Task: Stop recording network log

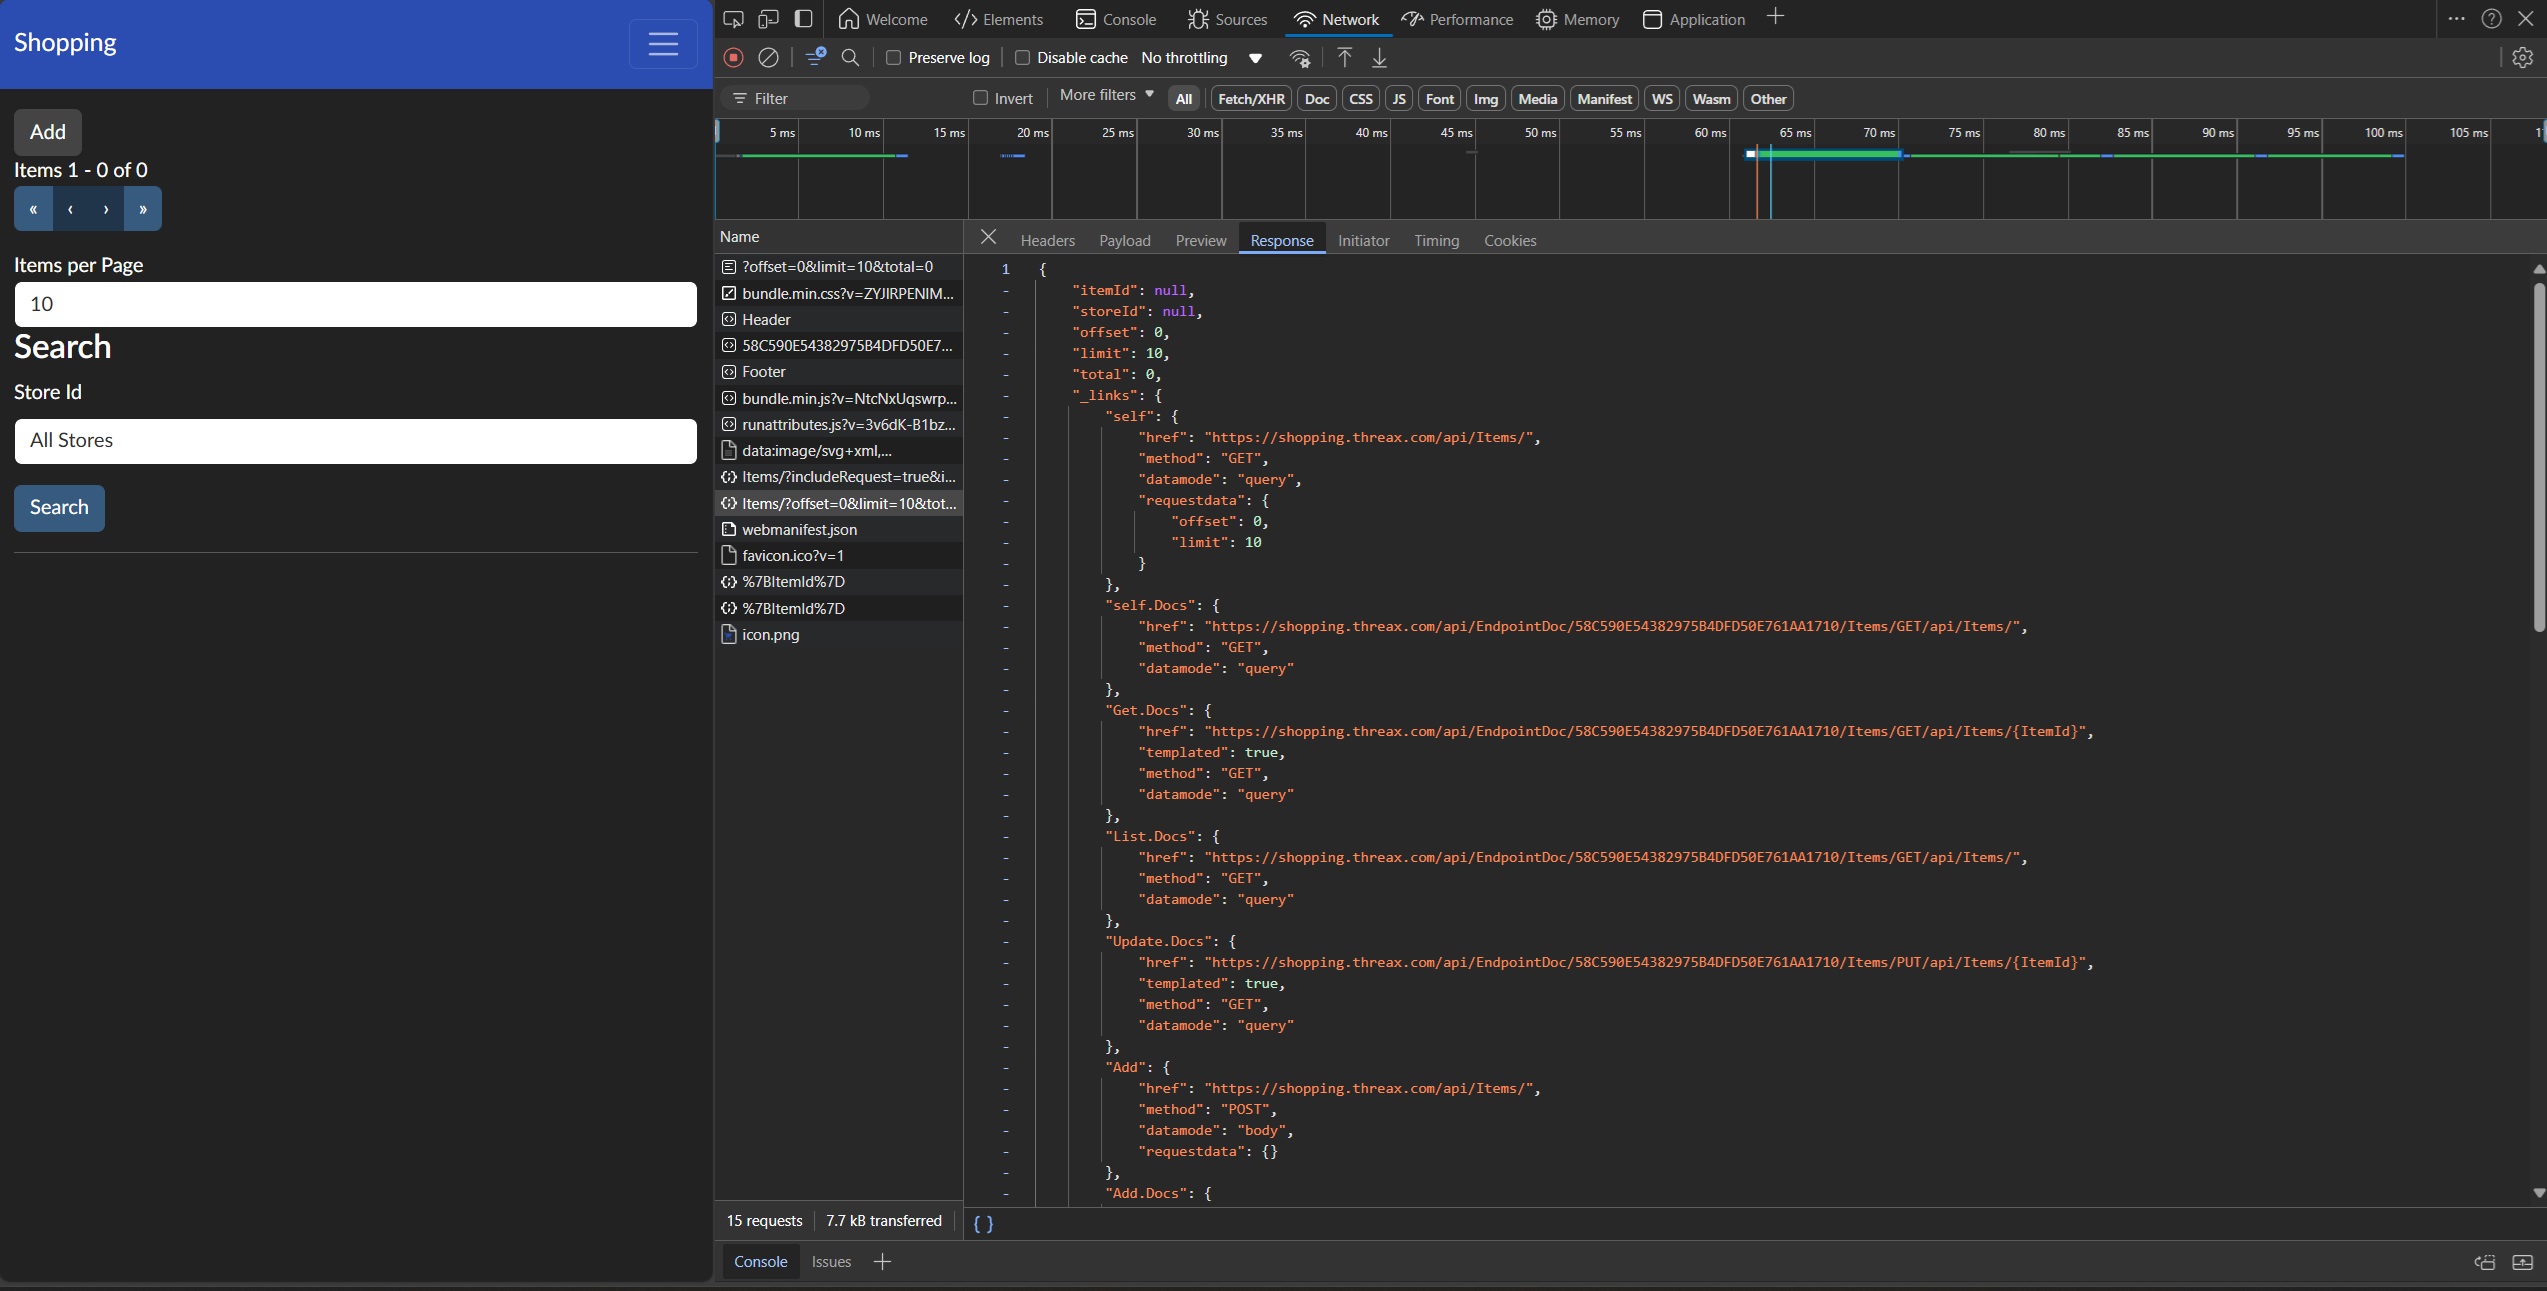Action: 733,58
